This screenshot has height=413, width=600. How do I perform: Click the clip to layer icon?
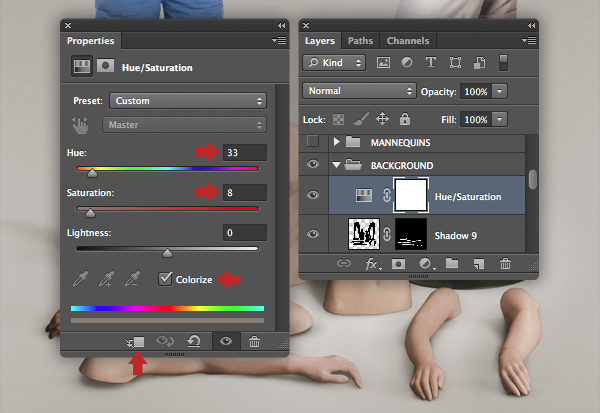pos(136,342)
